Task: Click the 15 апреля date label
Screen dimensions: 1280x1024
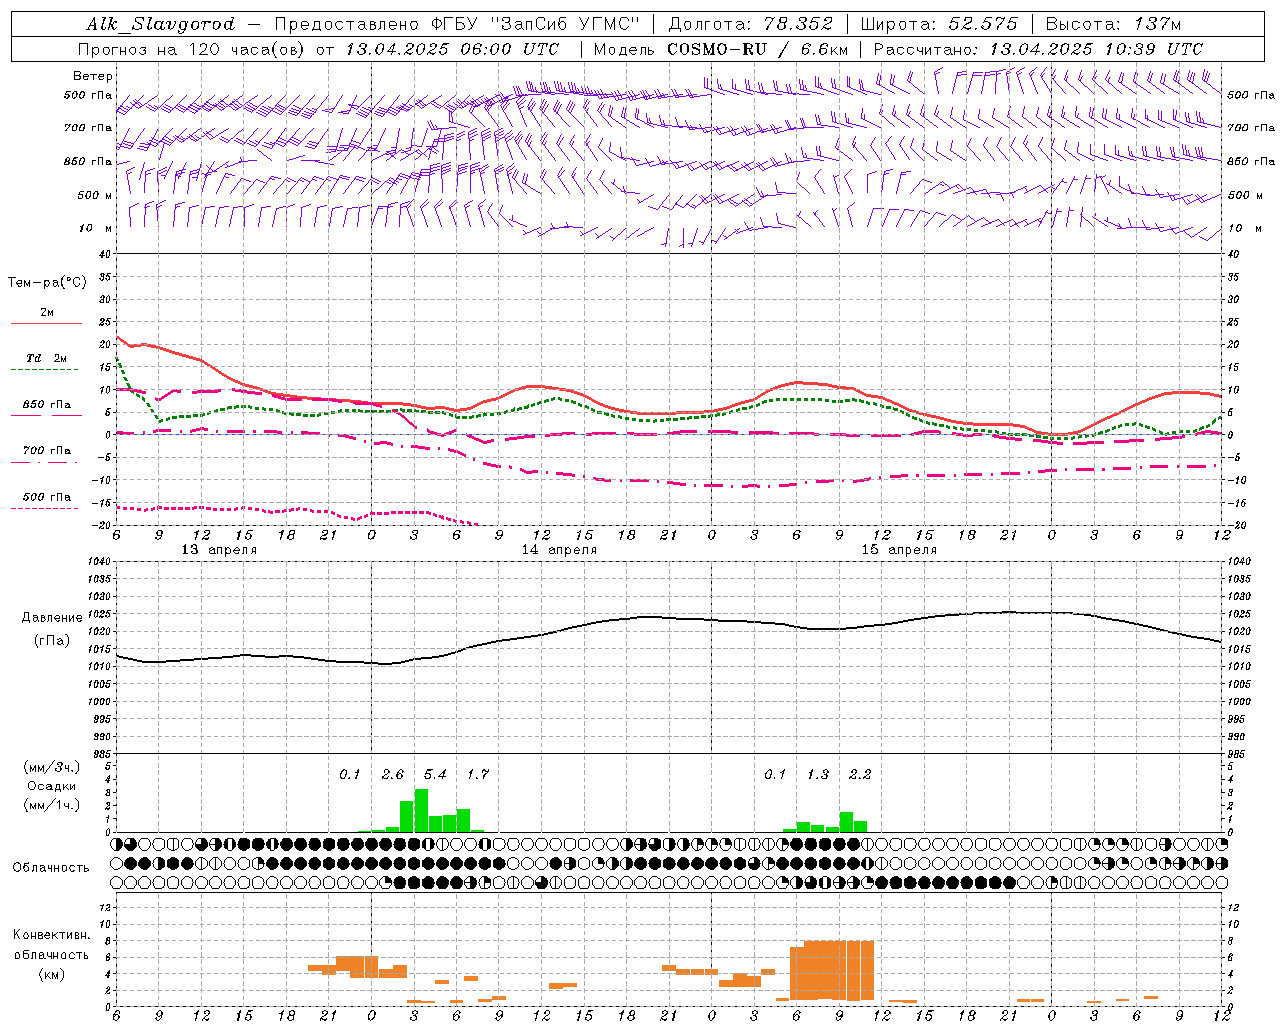Action: [x=899, y=550]
